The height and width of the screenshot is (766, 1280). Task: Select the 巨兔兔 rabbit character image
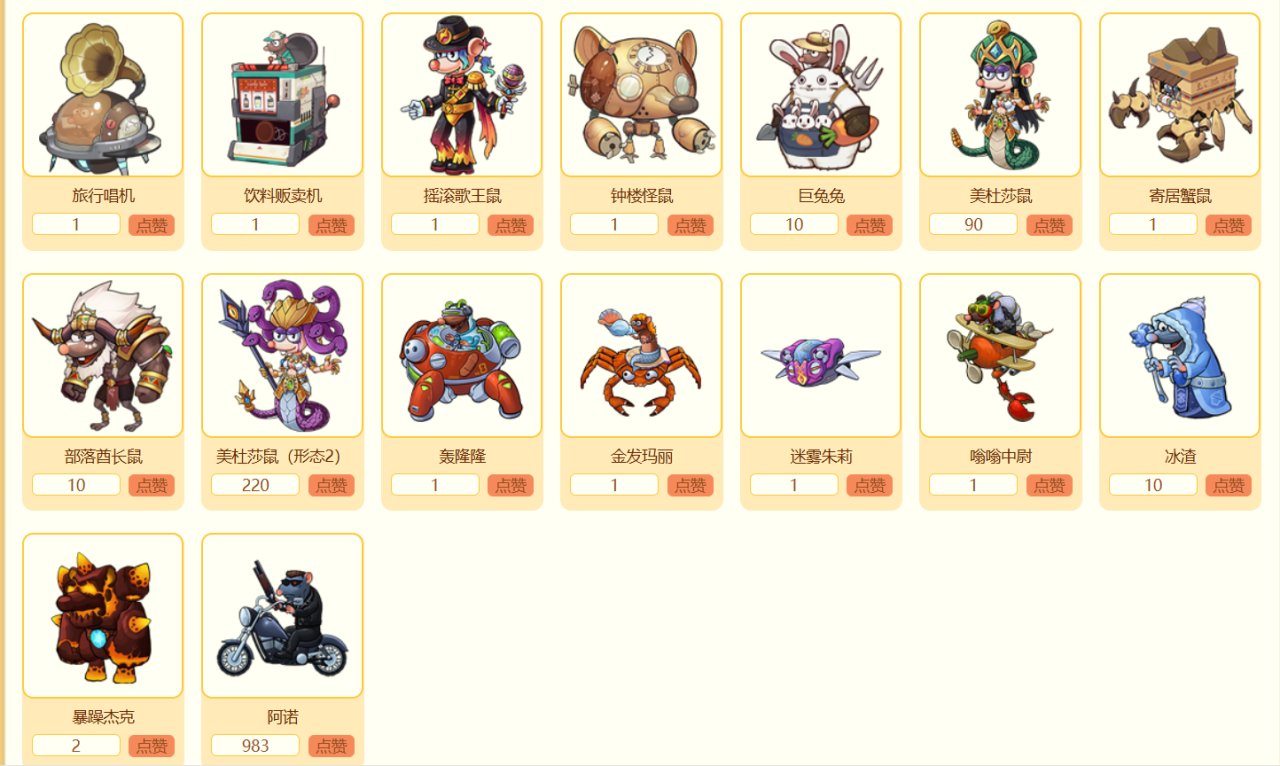(x=821, y=95)
